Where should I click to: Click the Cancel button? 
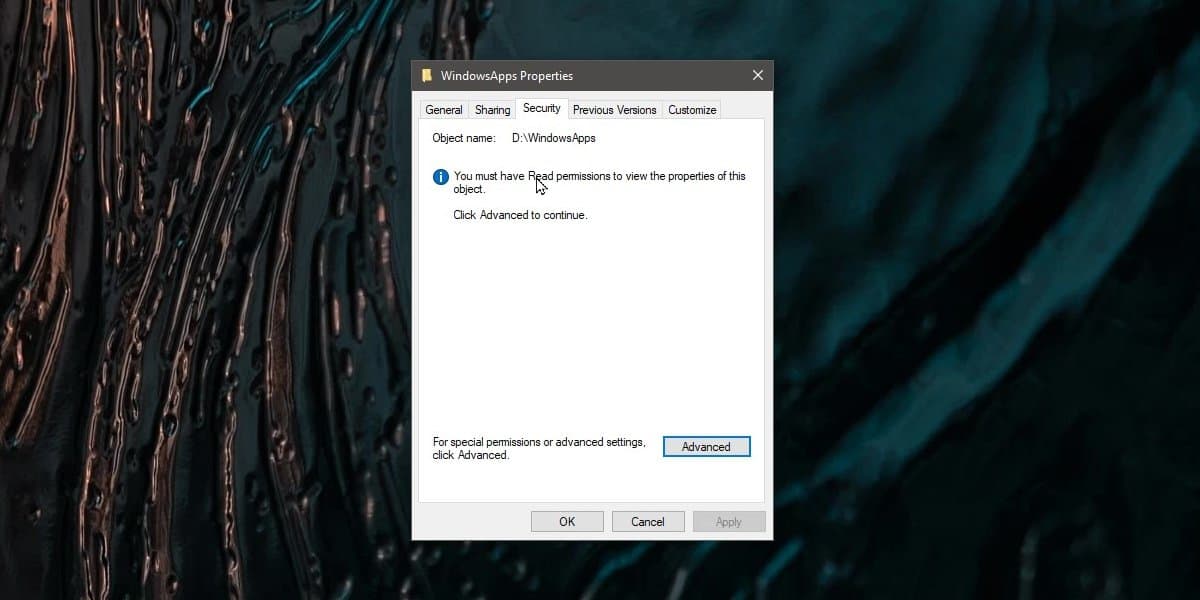(x=648, y=521)
